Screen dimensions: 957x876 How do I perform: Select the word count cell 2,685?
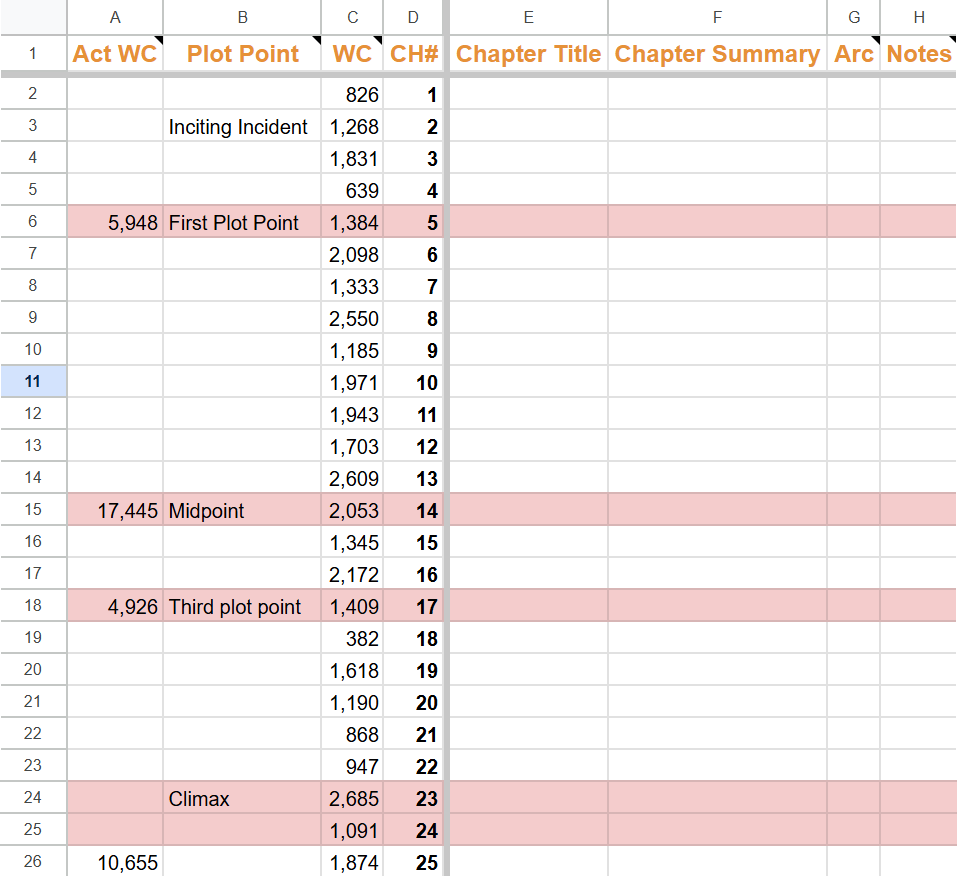click(x=354, y=799)
